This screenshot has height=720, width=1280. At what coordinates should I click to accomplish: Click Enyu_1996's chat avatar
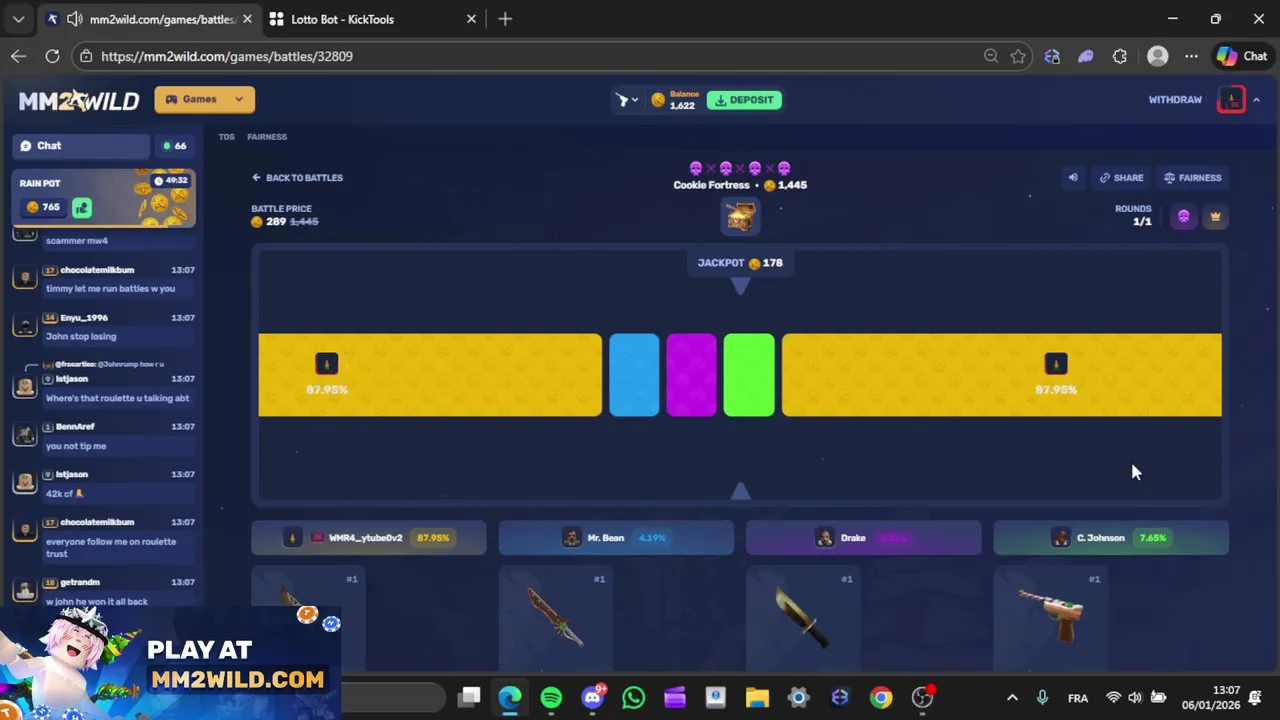[26, 325]
